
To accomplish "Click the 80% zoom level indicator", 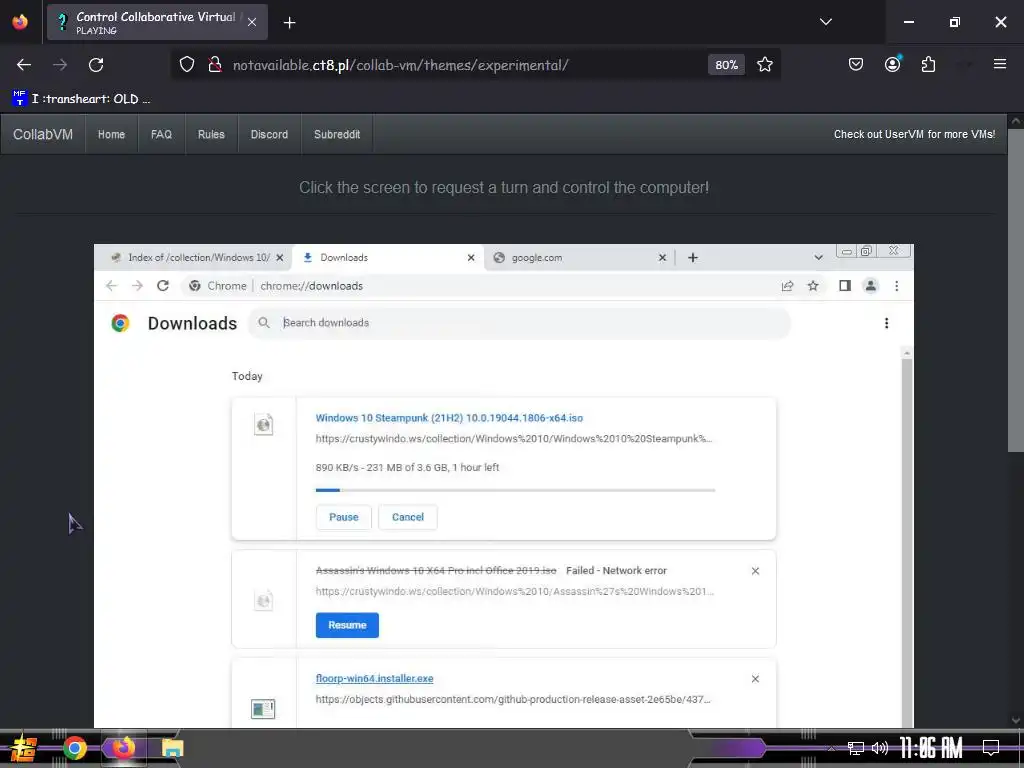I will [726, 65].
